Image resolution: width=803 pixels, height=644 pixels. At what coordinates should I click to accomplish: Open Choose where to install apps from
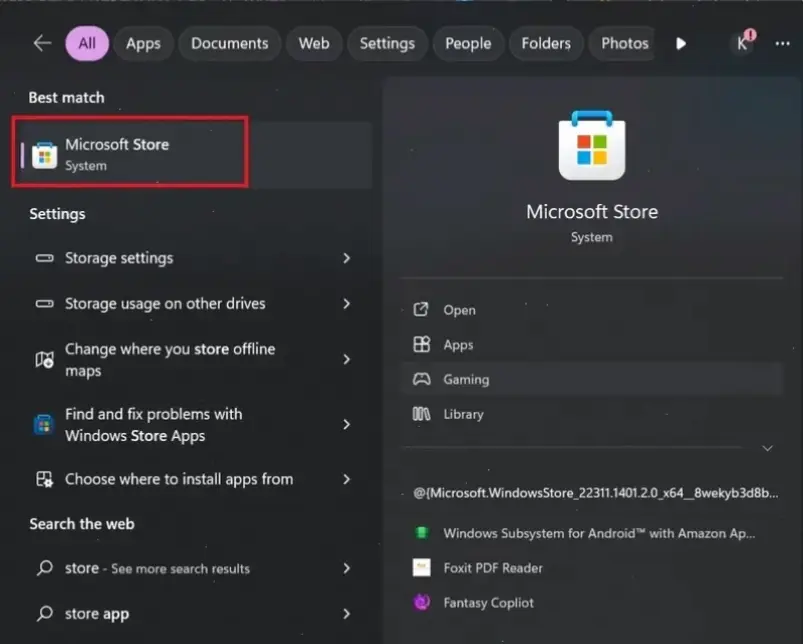(179, 479)
